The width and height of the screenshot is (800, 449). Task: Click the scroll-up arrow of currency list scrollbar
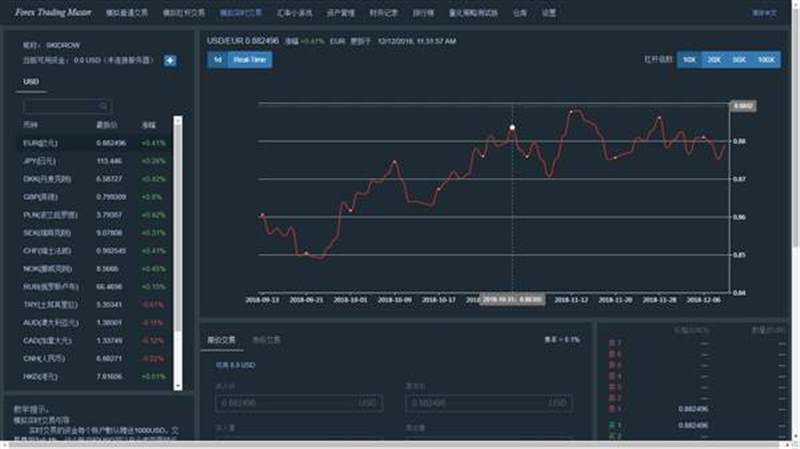178,120
